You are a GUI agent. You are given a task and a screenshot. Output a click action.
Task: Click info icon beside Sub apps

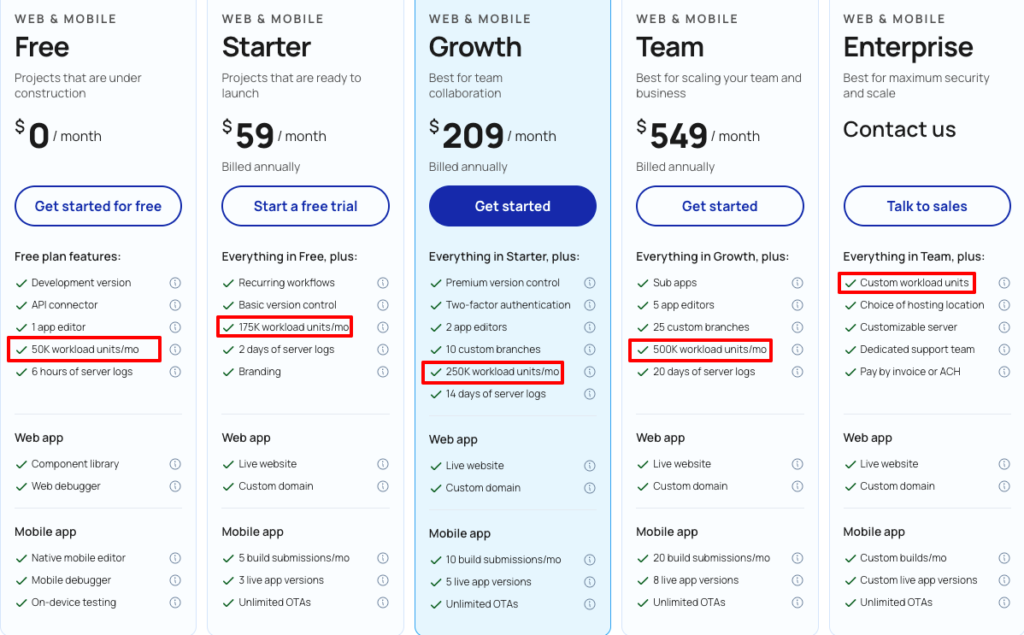pyautogui.click(x=797, y=283)
